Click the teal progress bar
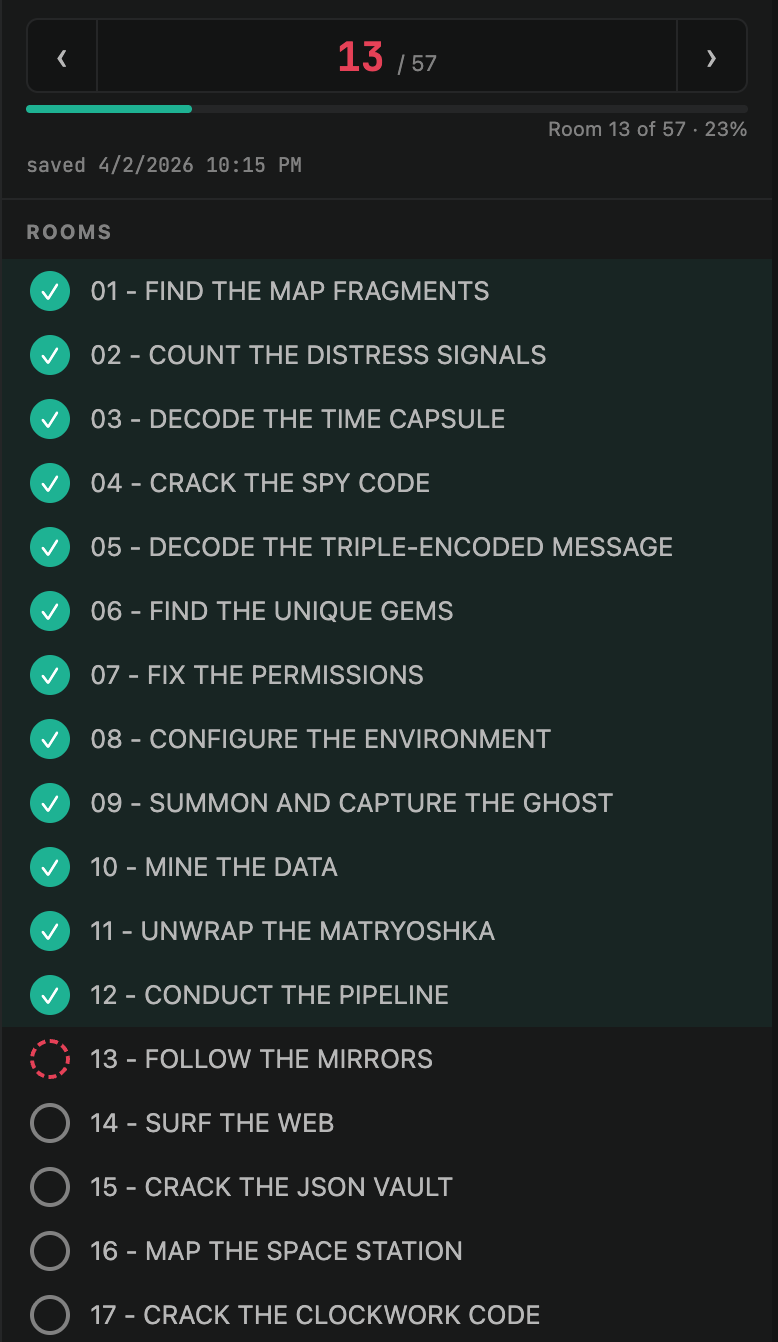Screen dimensions: 778x1342 [x=108, y=109]
